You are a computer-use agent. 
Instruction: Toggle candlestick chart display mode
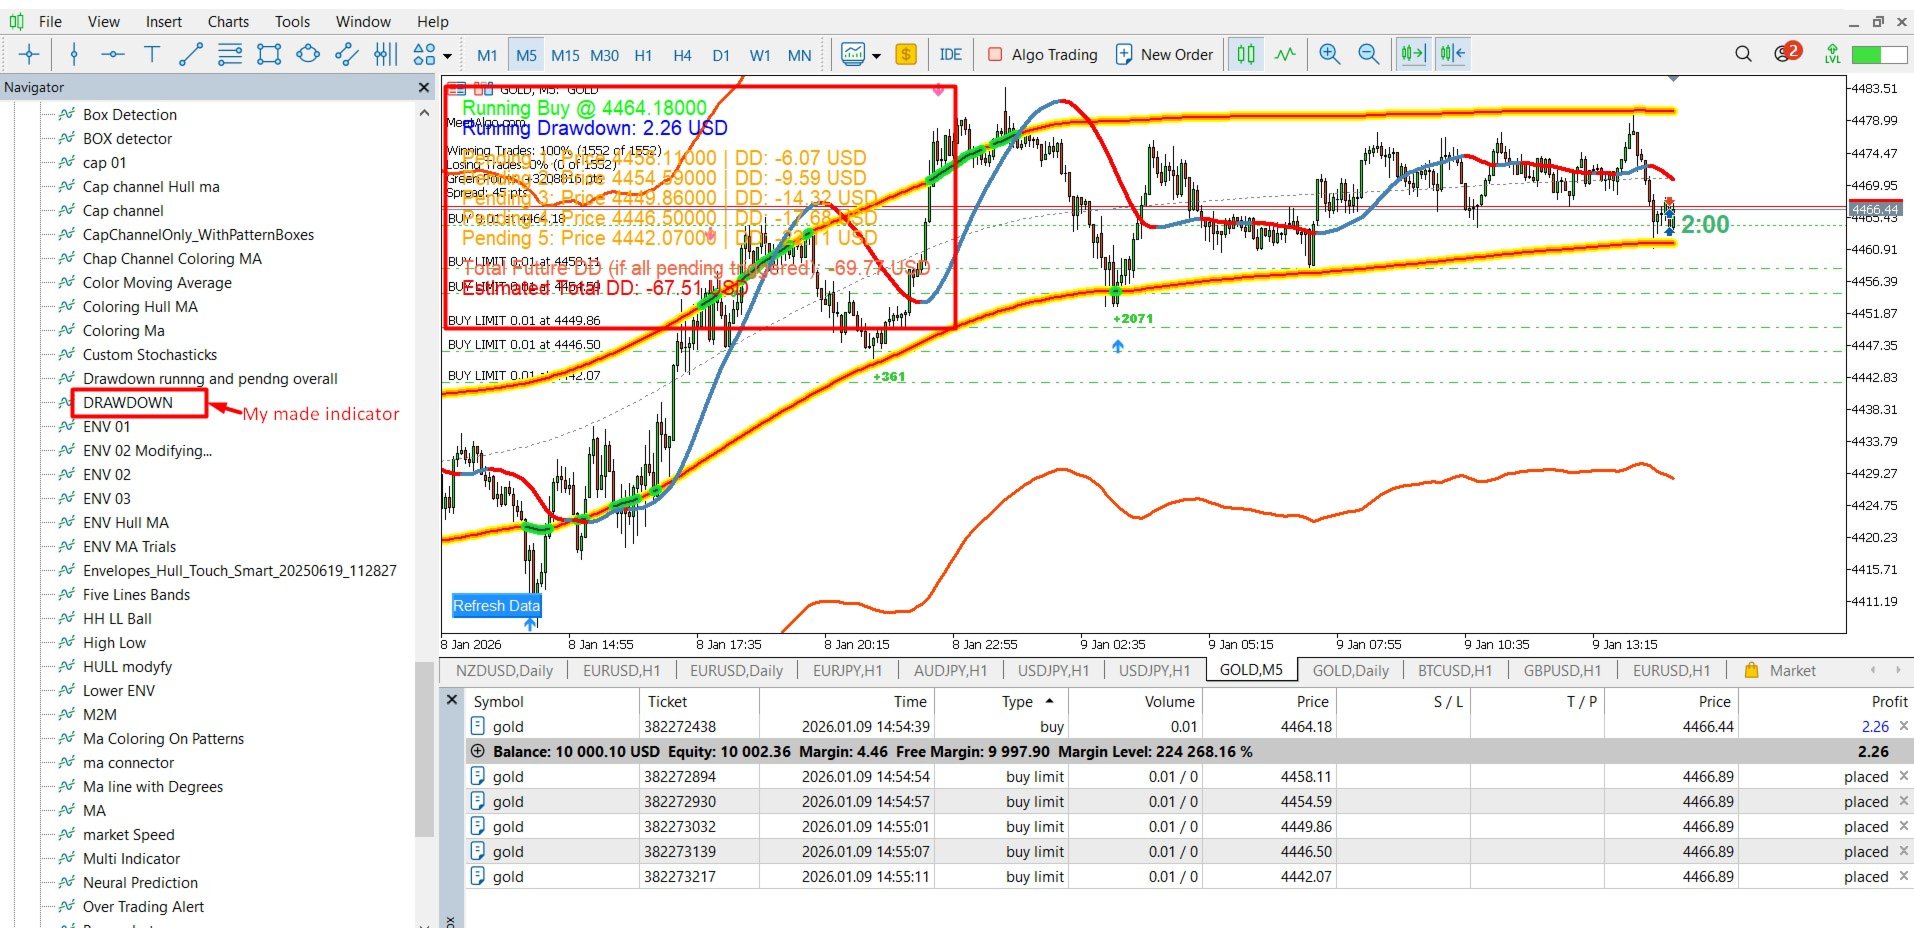1246,54
